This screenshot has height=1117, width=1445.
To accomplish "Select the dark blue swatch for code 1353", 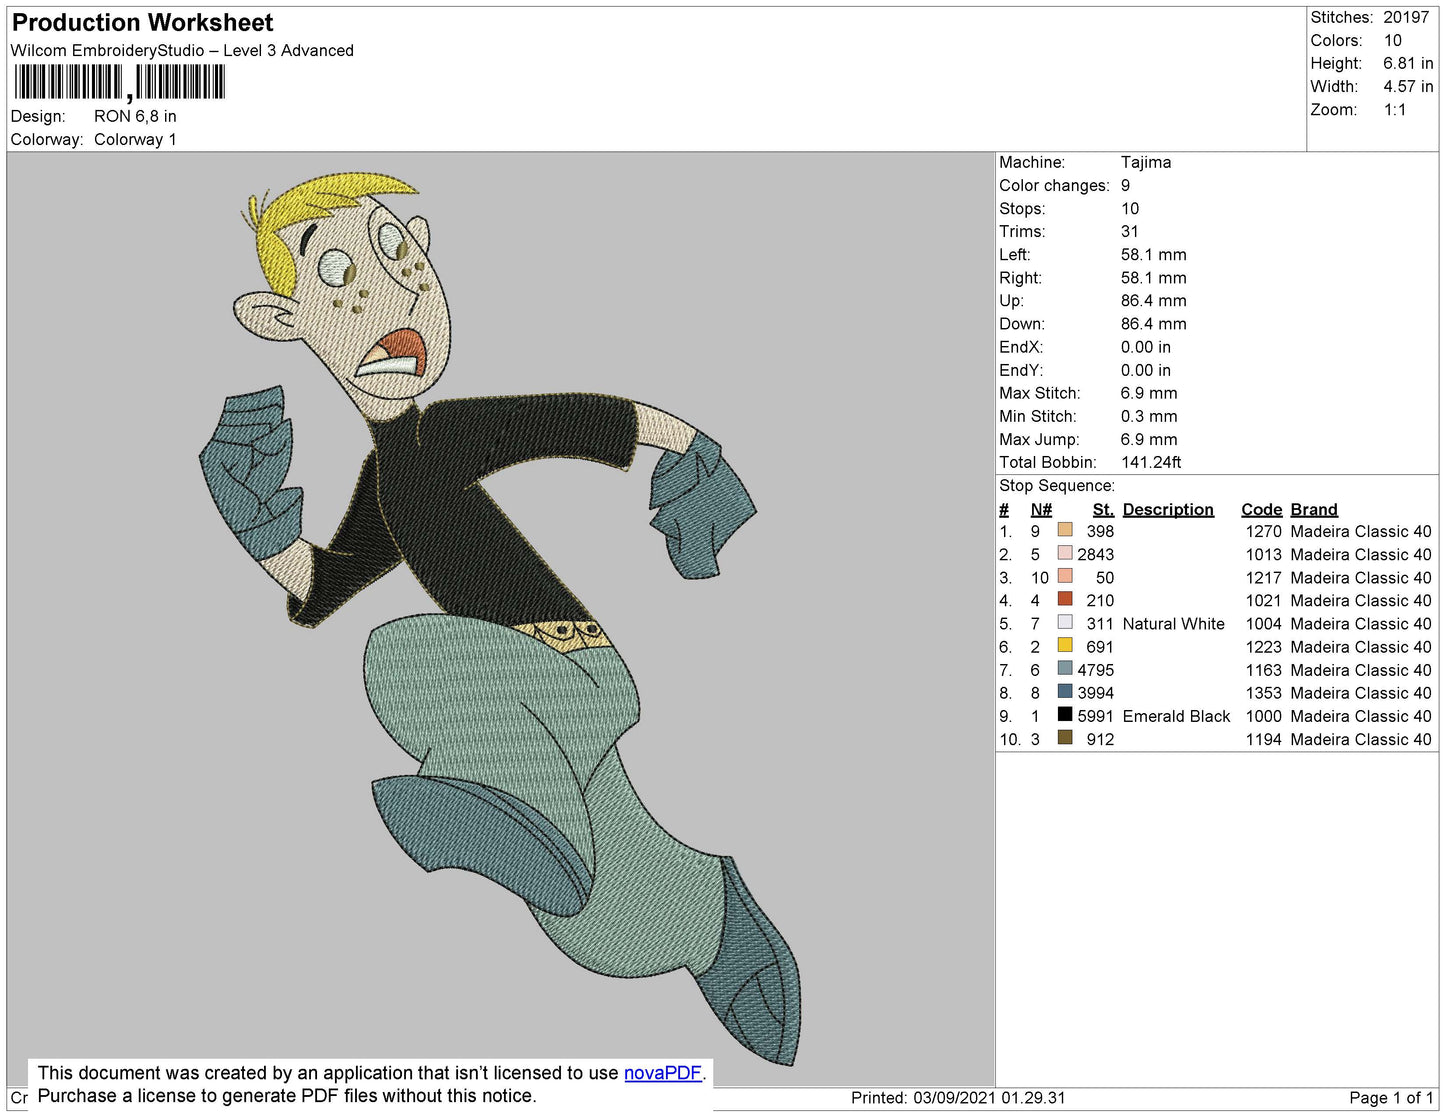I will click(x=1065, y=691).
